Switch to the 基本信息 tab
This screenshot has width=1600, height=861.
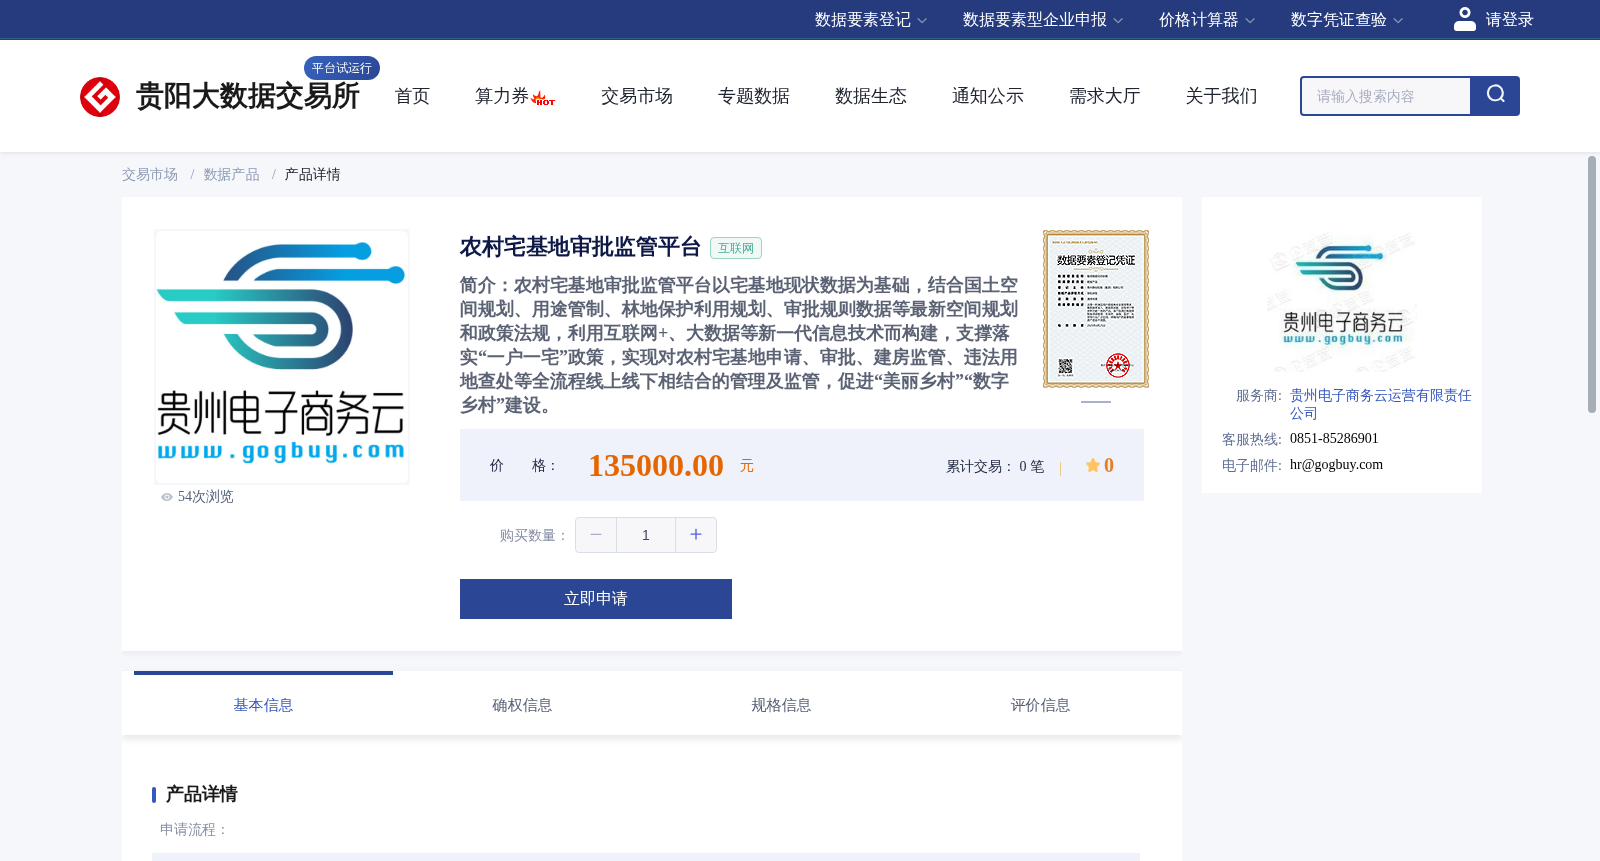point(263,705)
